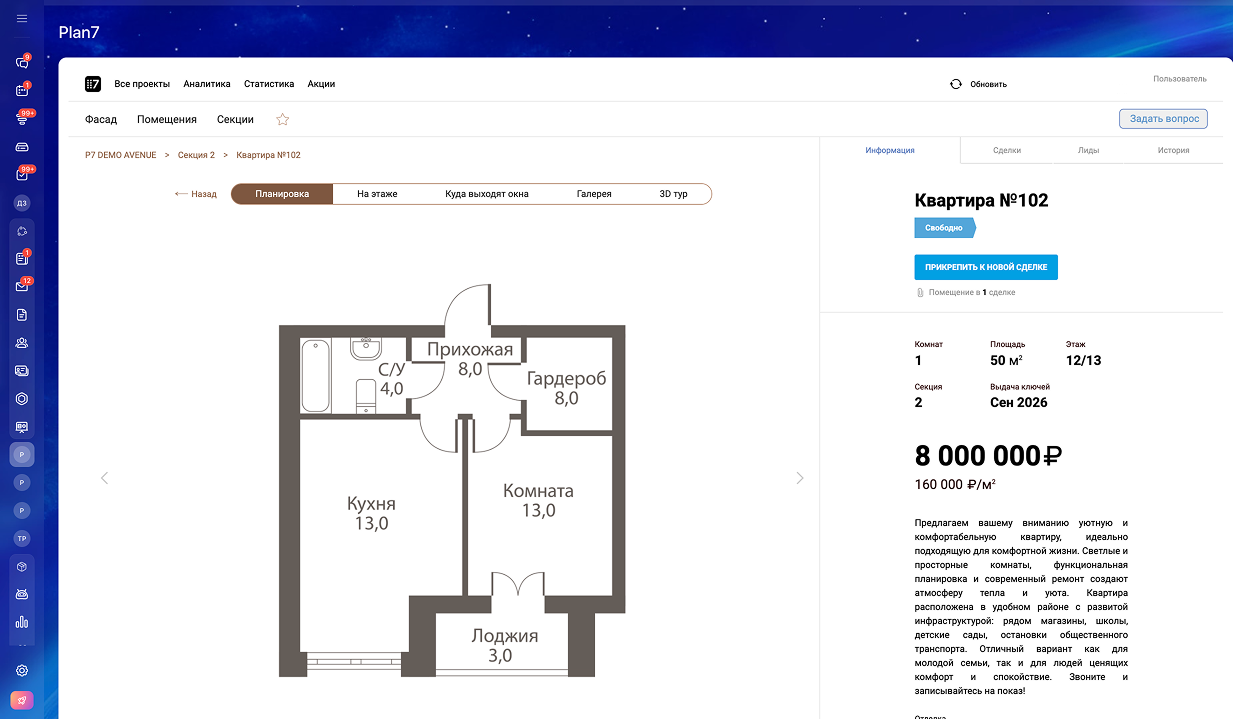
Task: Click the Квартира №102 heading
Action: (981, 201)
